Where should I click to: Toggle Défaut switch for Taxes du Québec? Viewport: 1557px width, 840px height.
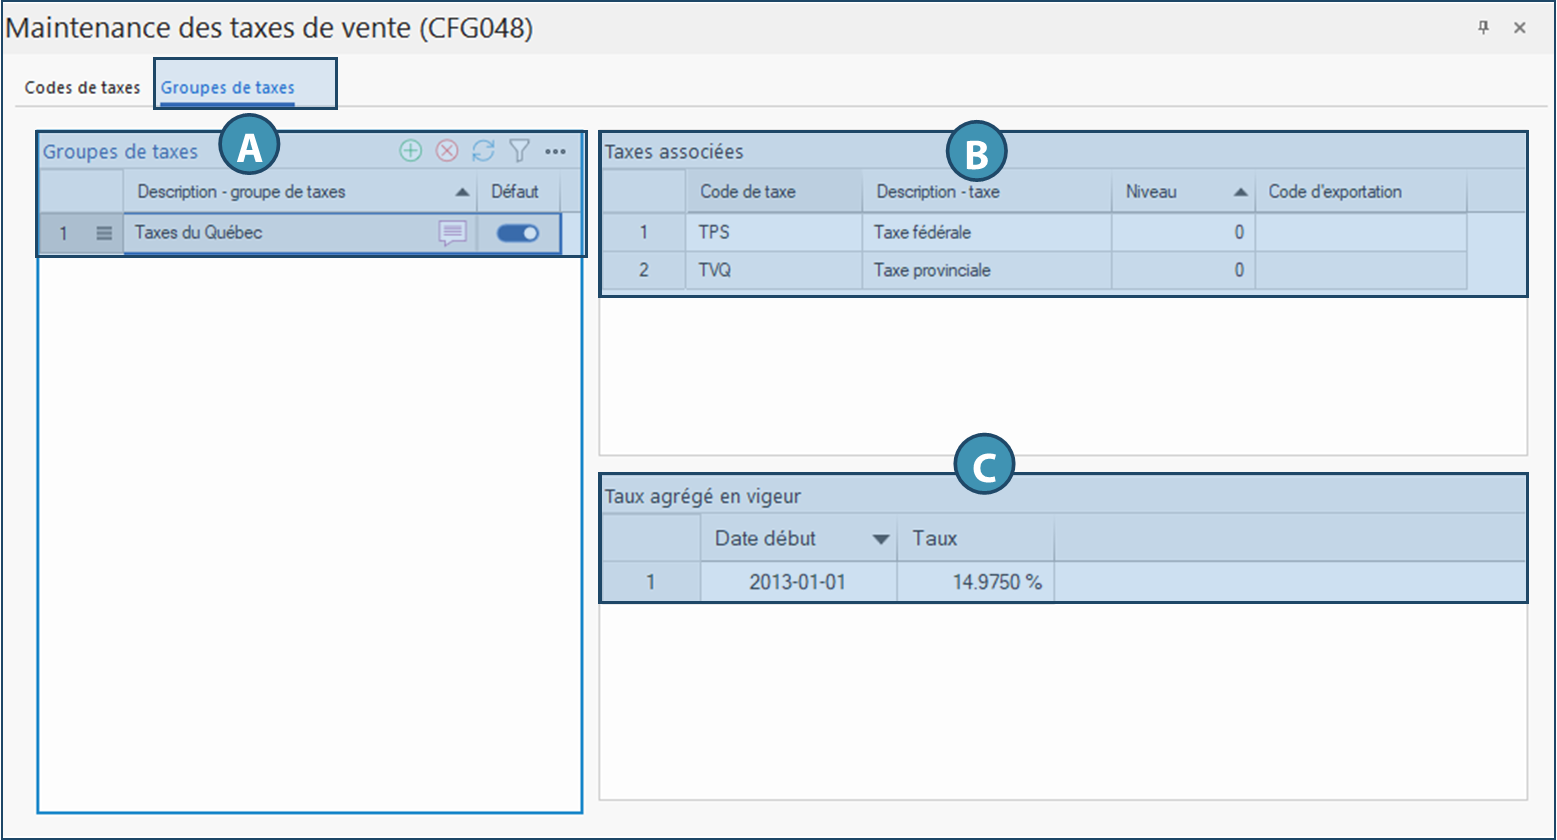(518, 233)
